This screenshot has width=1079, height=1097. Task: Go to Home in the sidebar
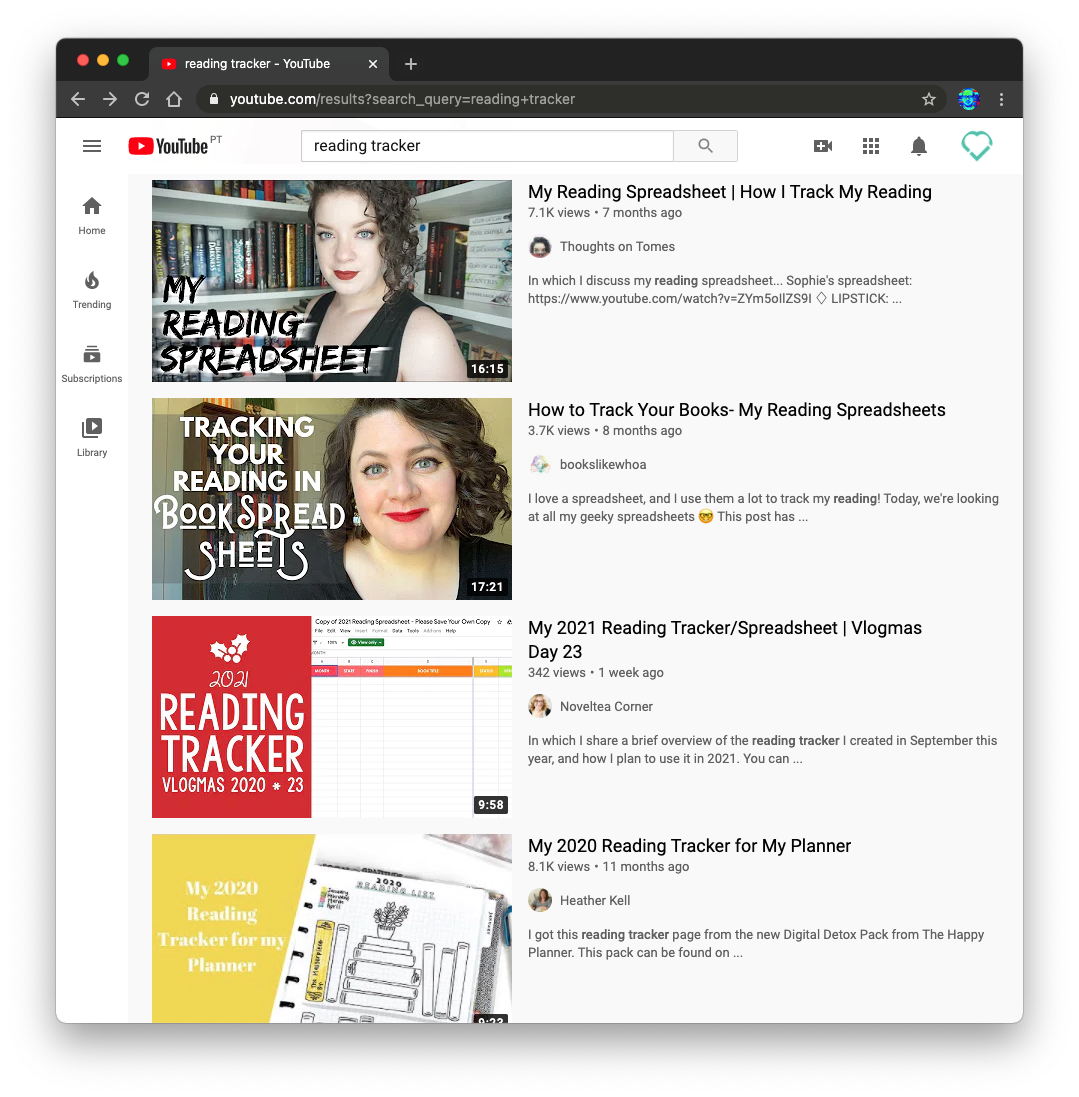click(92, 215)
